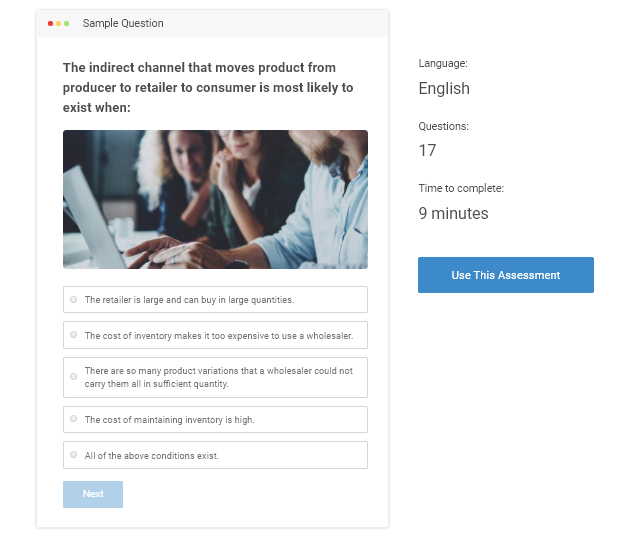Choose radio for 'too expensive to use a wholesaler'
This screenshot has width=637, height=540.
74,335
